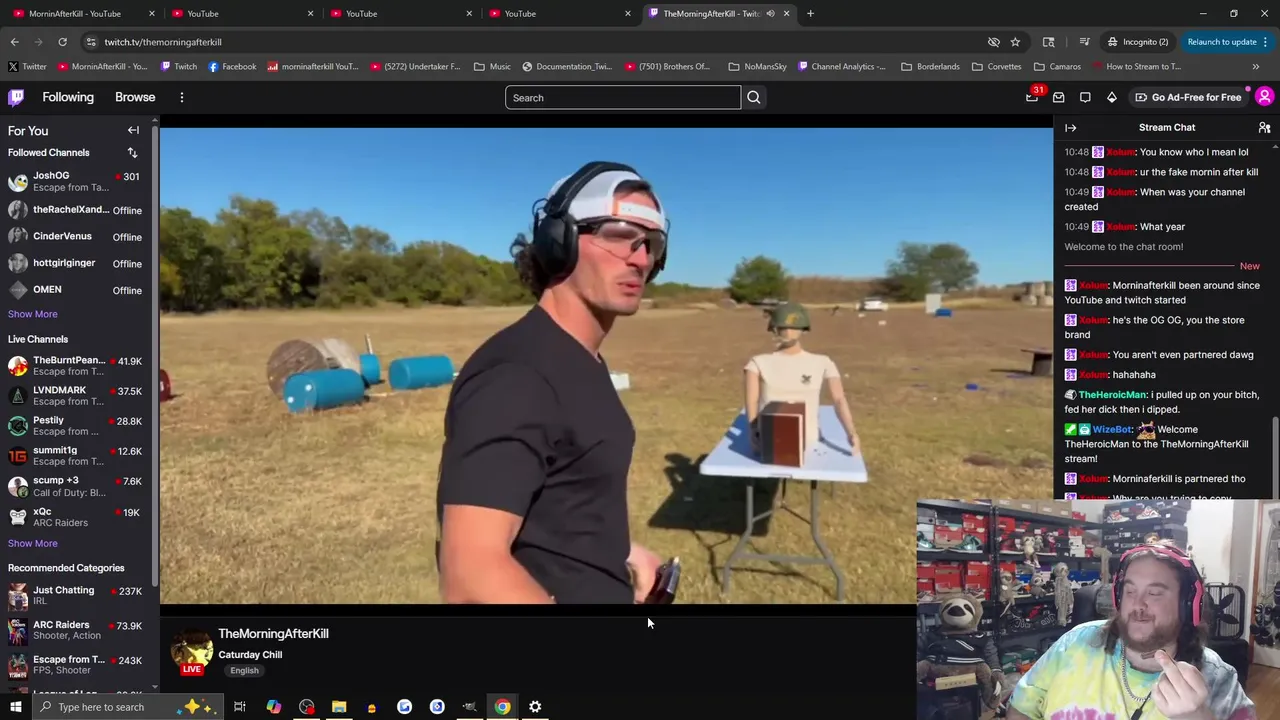1280x720 pixels.
Task: Open TheBurntPeanut live channel
Action: pyautogui.click(x=77, y=366)
